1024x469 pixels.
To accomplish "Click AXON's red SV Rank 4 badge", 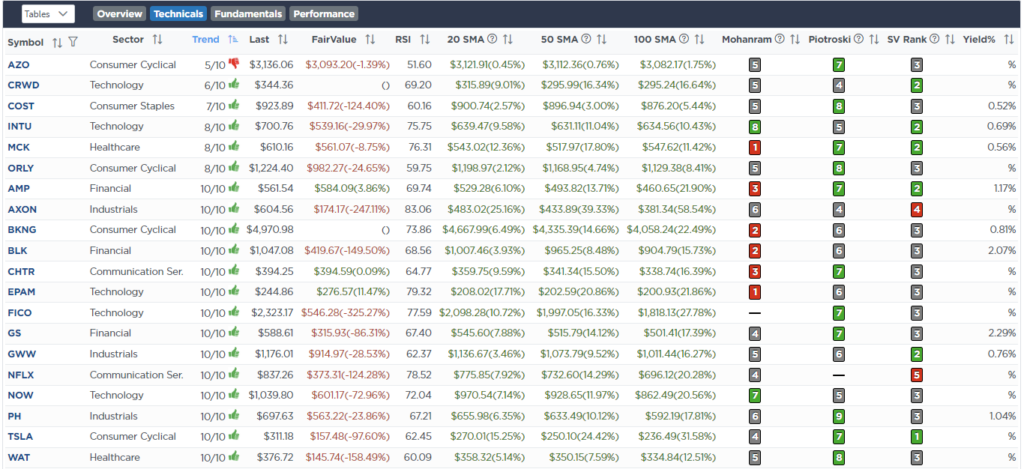I will (x=917, y=209).
